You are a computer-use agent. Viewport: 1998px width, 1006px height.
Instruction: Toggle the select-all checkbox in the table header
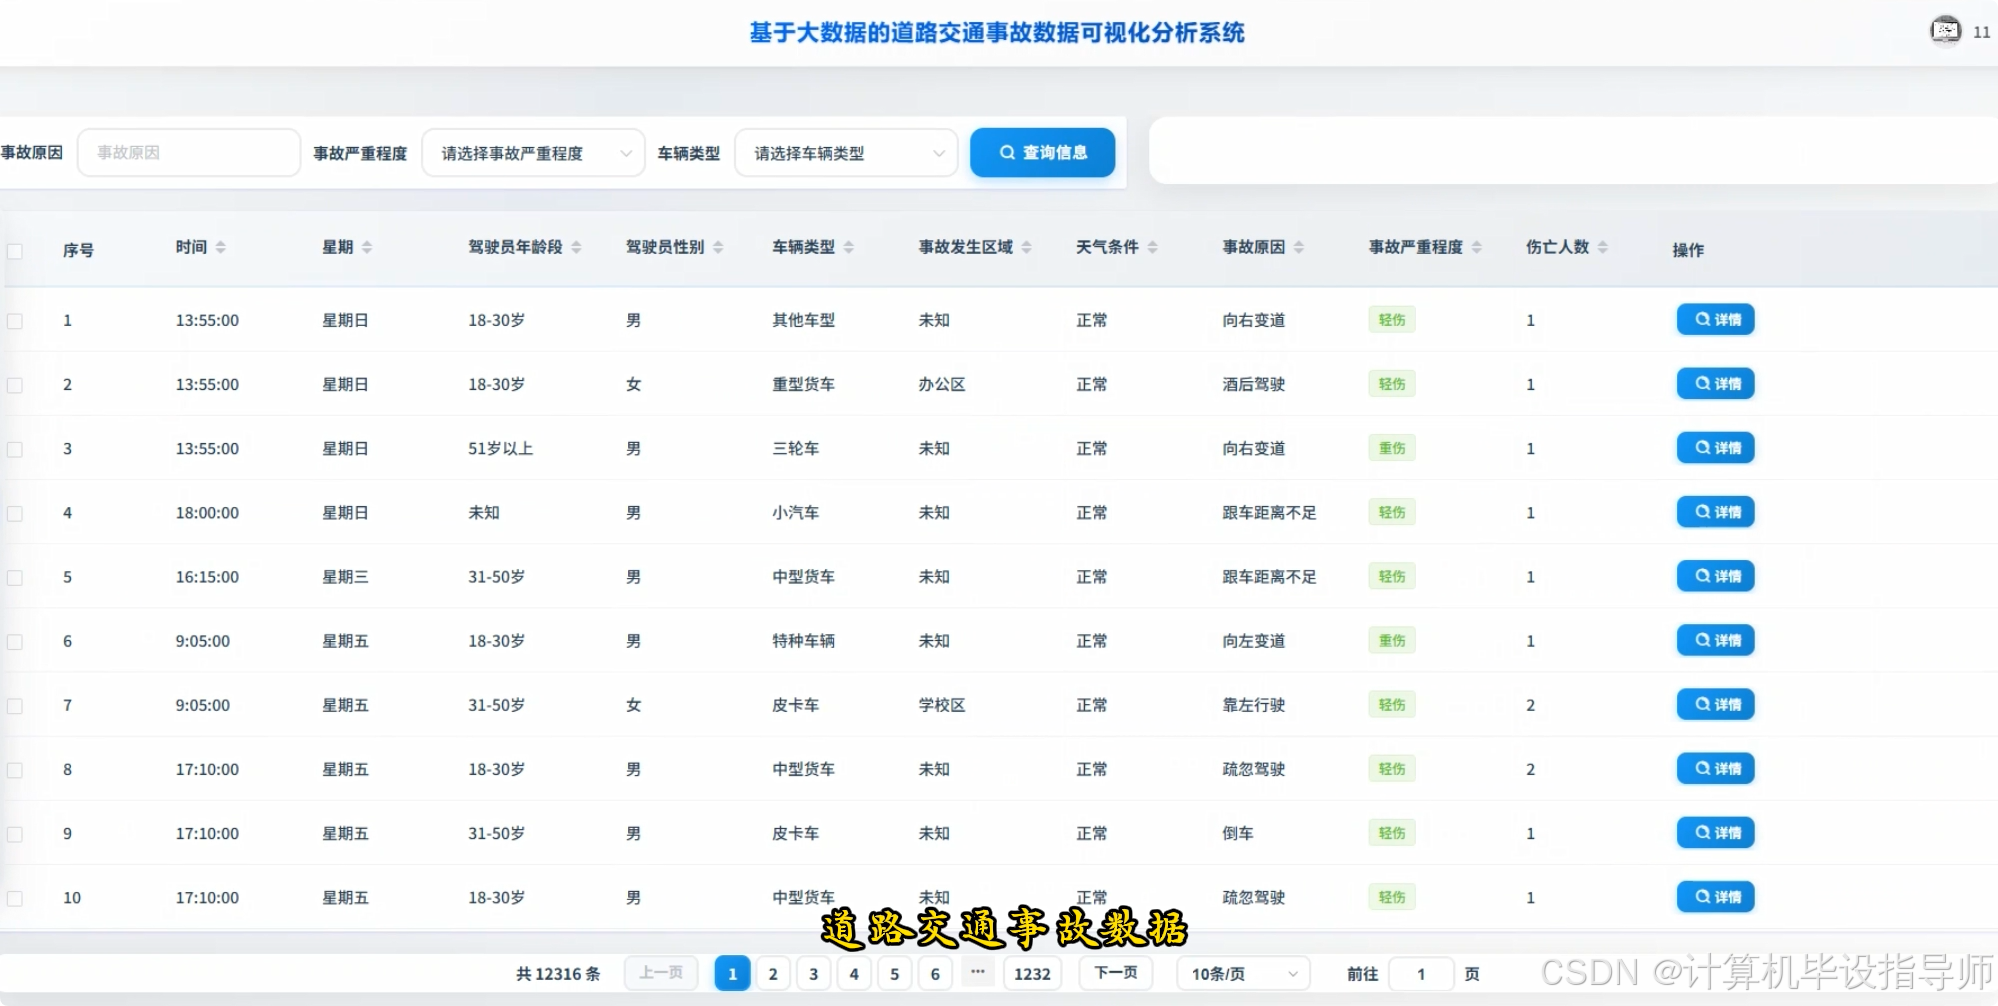point(14,251)
